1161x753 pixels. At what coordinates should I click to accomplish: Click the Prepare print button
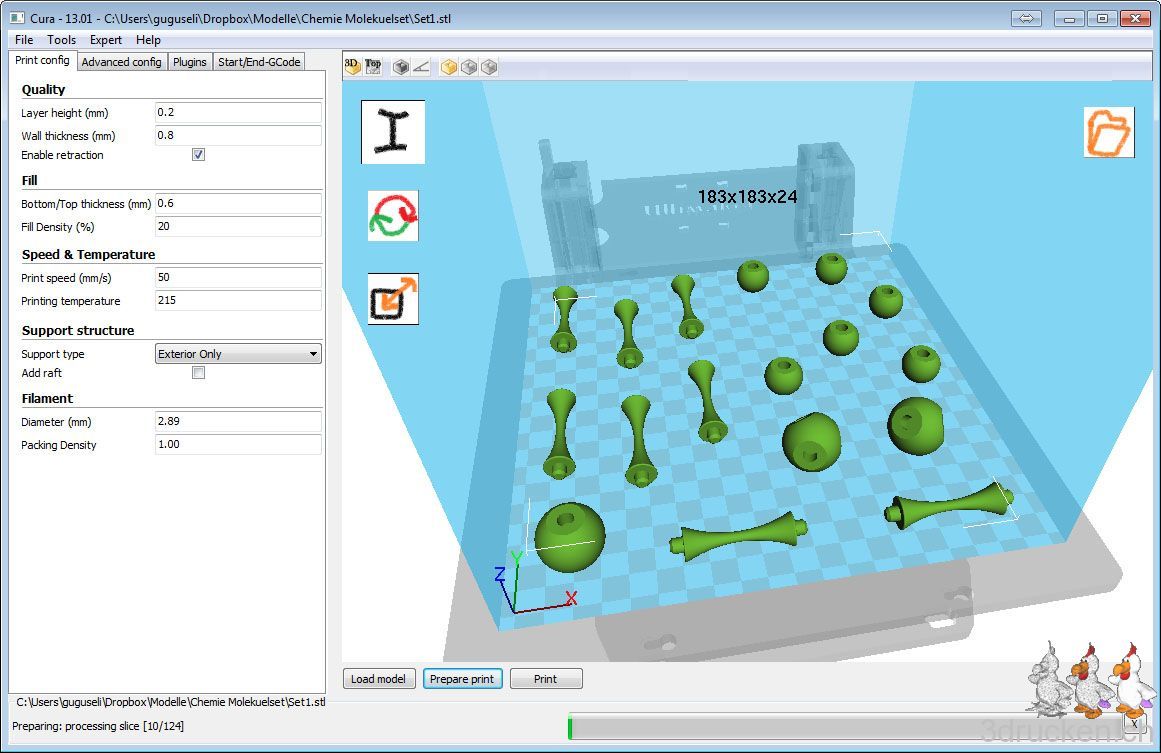[x=462, y=679]
